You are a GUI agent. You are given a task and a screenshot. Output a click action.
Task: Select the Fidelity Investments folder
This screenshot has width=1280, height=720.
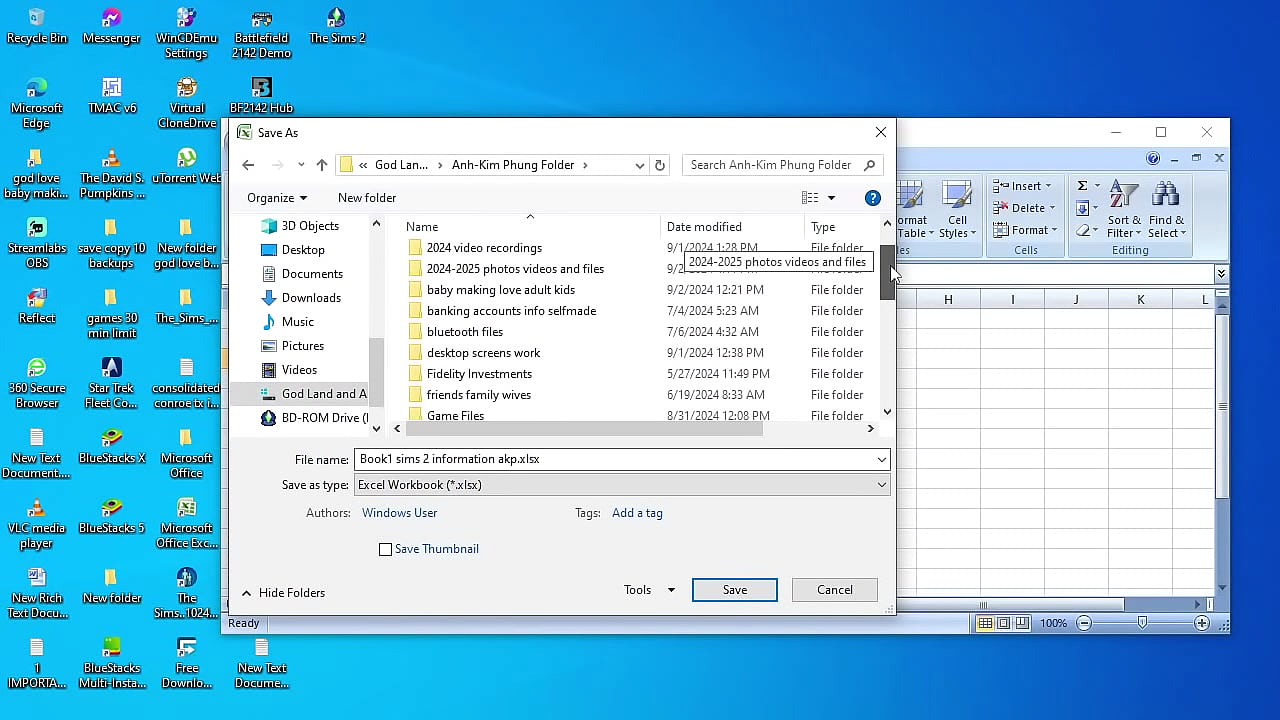coord(479,374)
